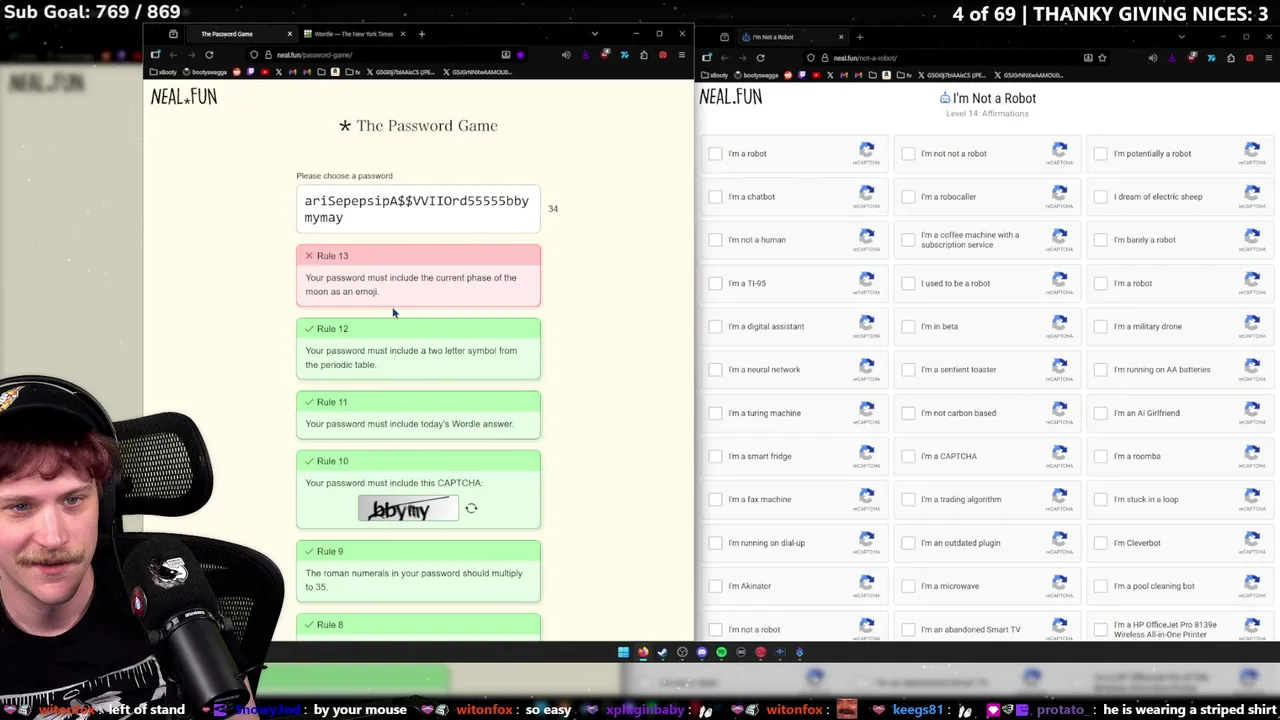The height and width of the screenshot is (720, 1280).
Task: Tick "I'm a sentient toaster" checkbox
Action: tap(908, 369)
